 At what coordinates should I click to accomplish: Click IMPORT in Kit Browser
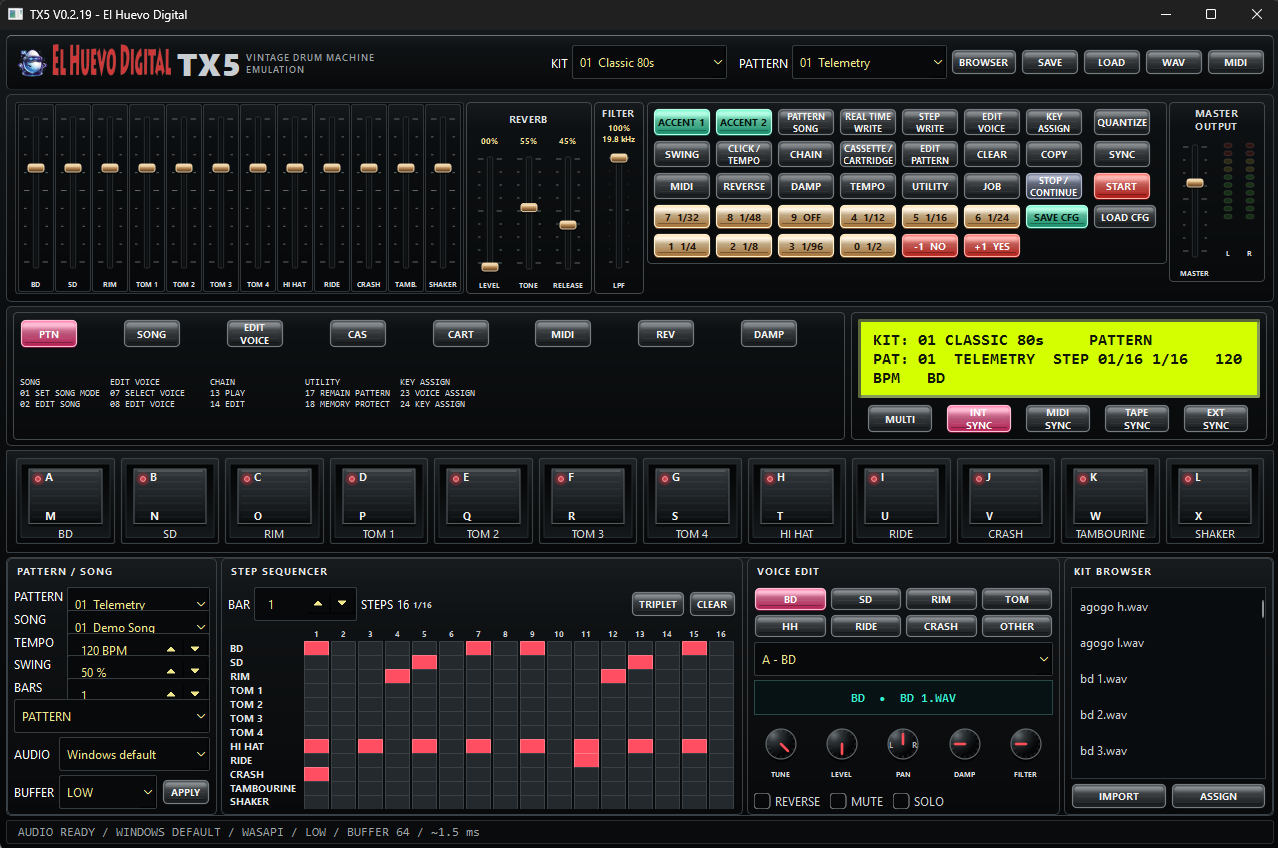tap(1118, 796)
